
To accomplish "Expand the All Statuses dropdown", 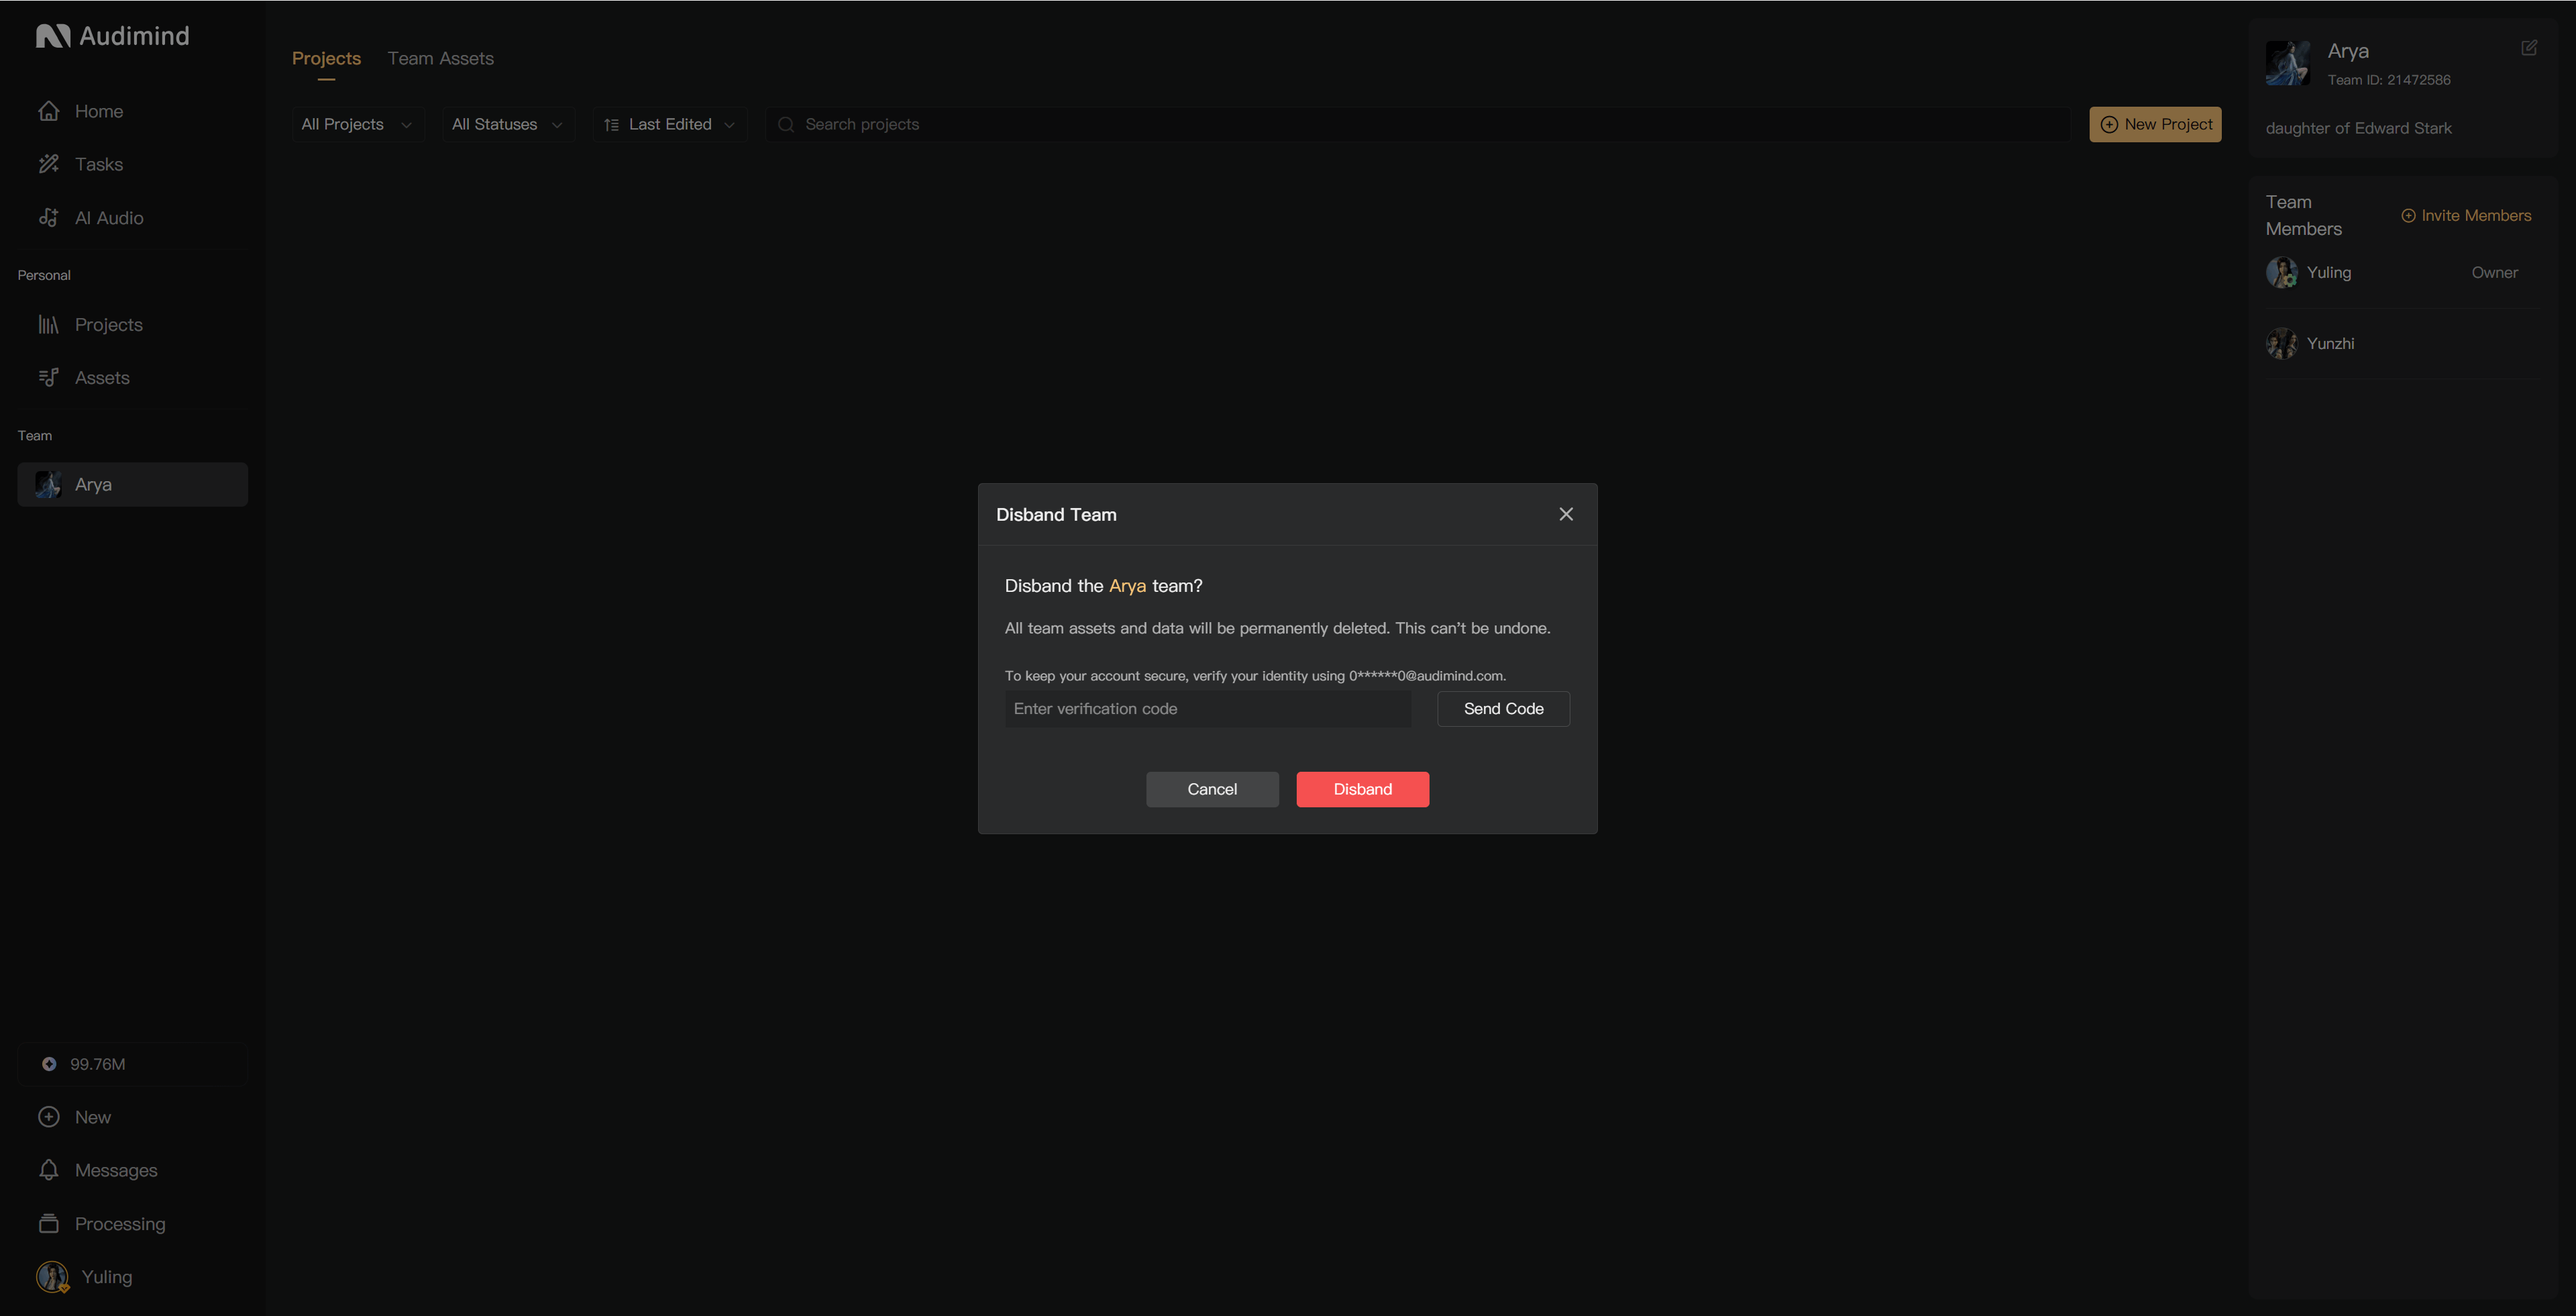I will (x=508, y=124).
